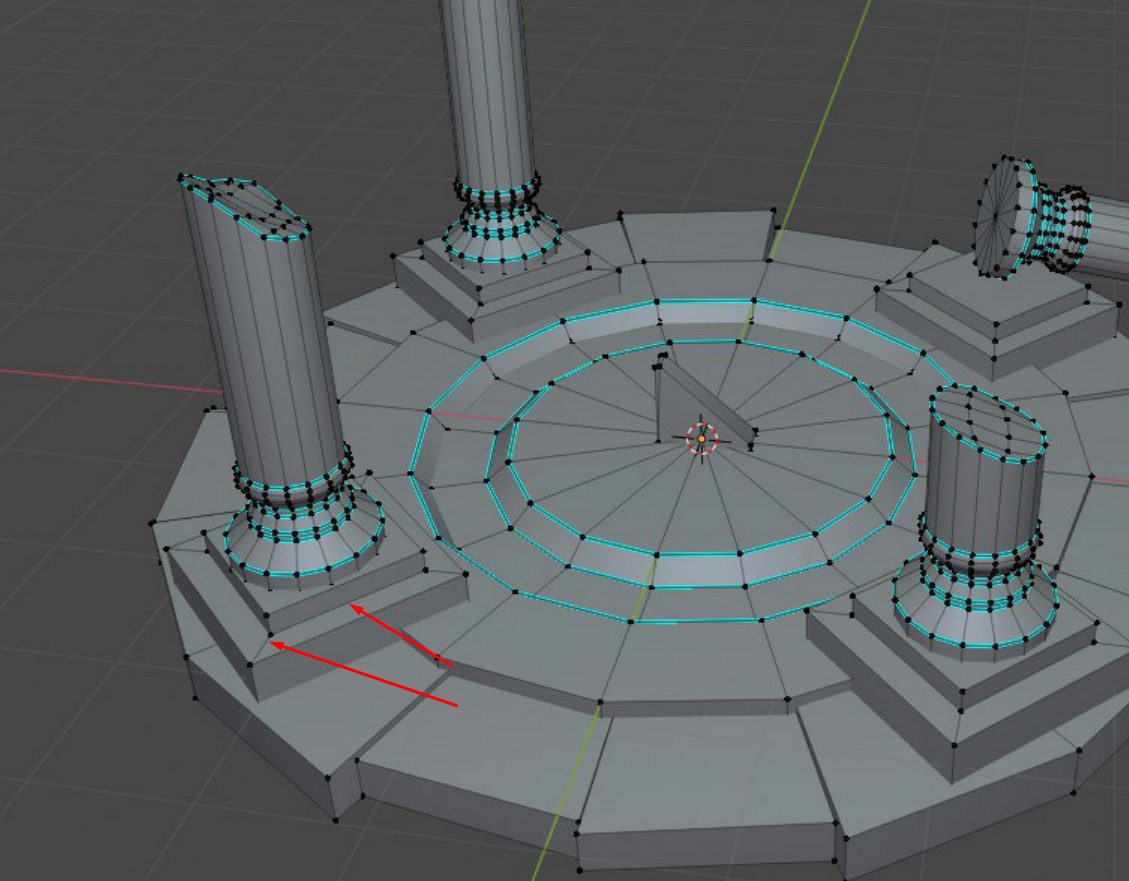Select the slanted top of the short broken column
Viewport: 1129px width, 881px height.
[x=989, y=423]
